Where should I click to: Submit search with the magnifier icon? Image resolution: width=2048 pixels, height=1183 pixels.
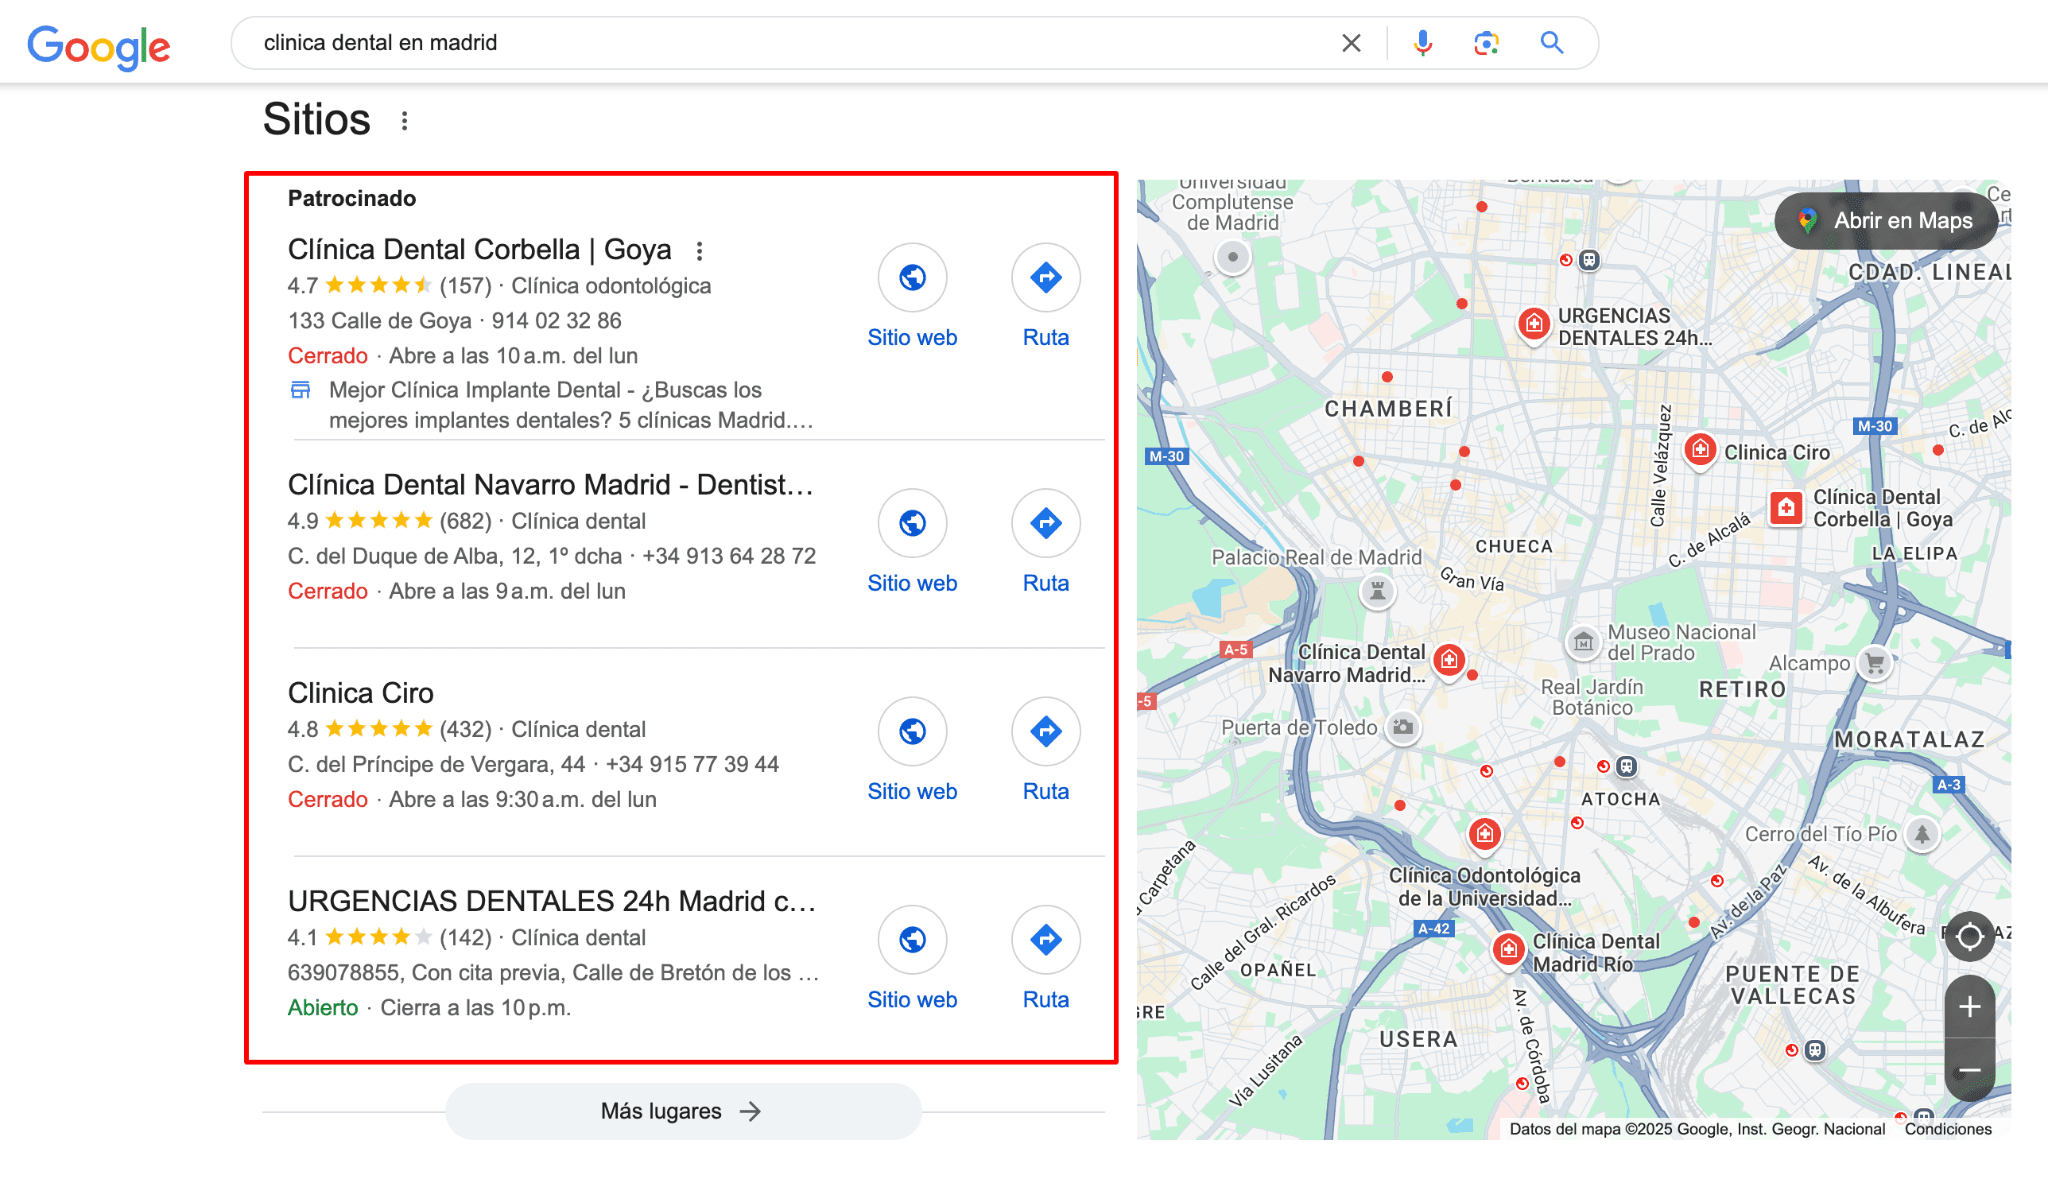1551,42
